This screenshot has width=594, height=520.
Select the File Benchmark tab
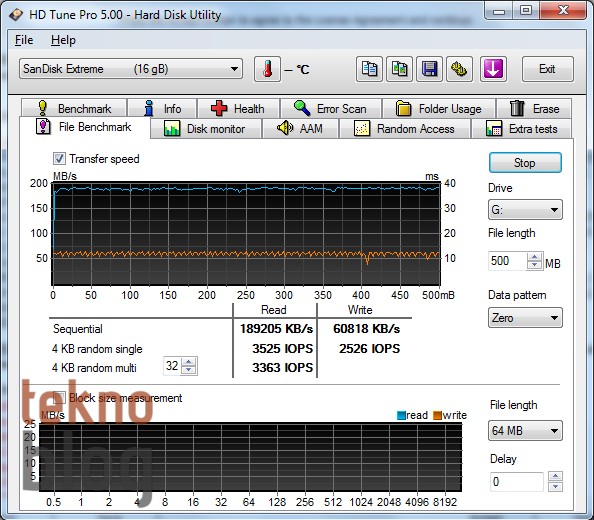click(x=84, y=127)
